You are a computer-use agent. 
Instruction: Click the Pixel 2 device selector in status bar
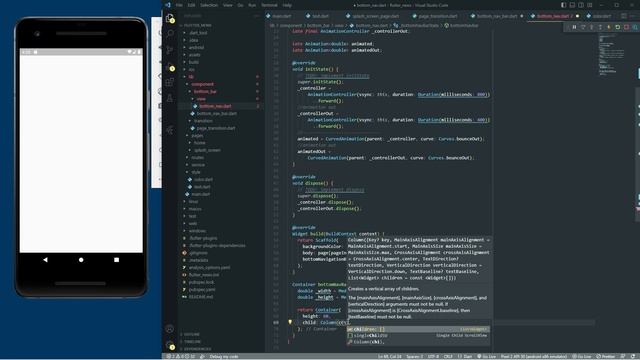pyautogui.click(x=533, y=356)
